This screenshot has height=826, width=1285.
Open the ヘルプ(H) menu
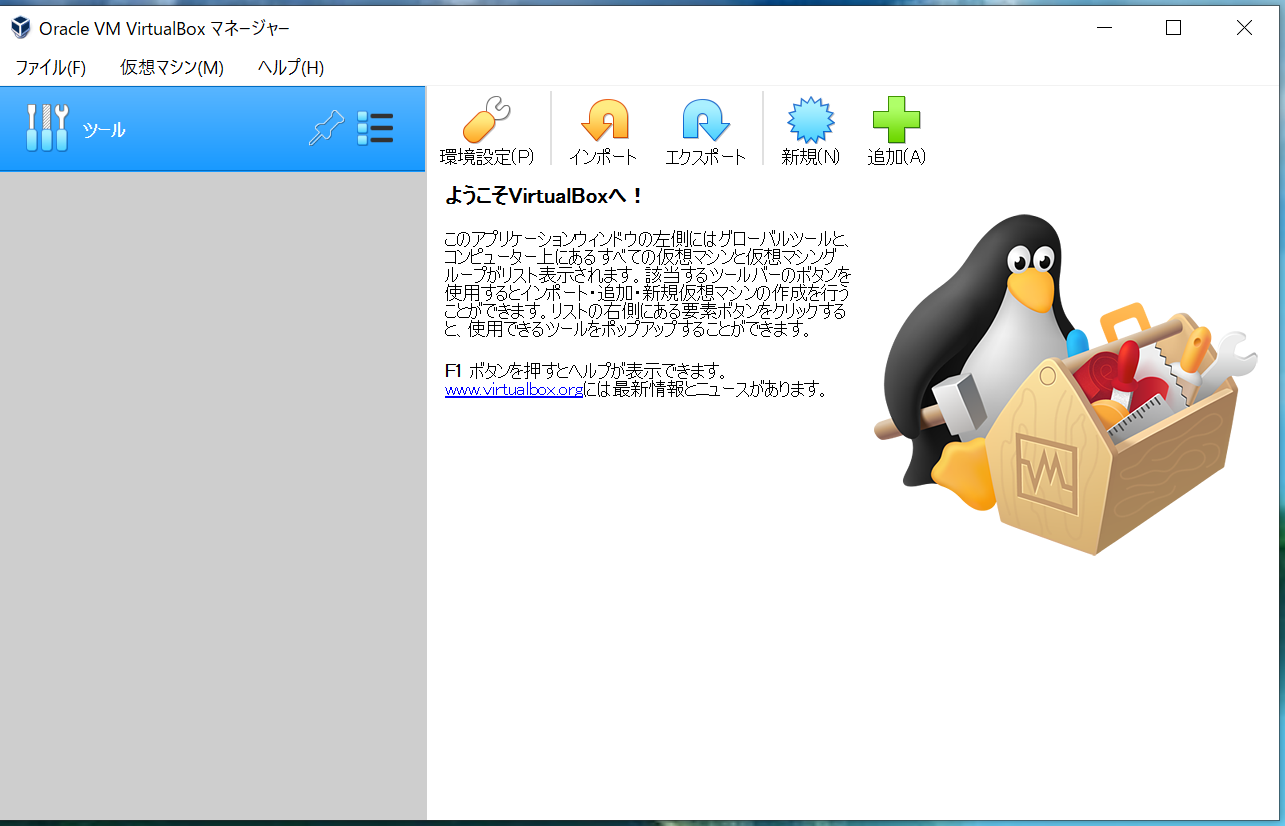click(x=291, y=67)
